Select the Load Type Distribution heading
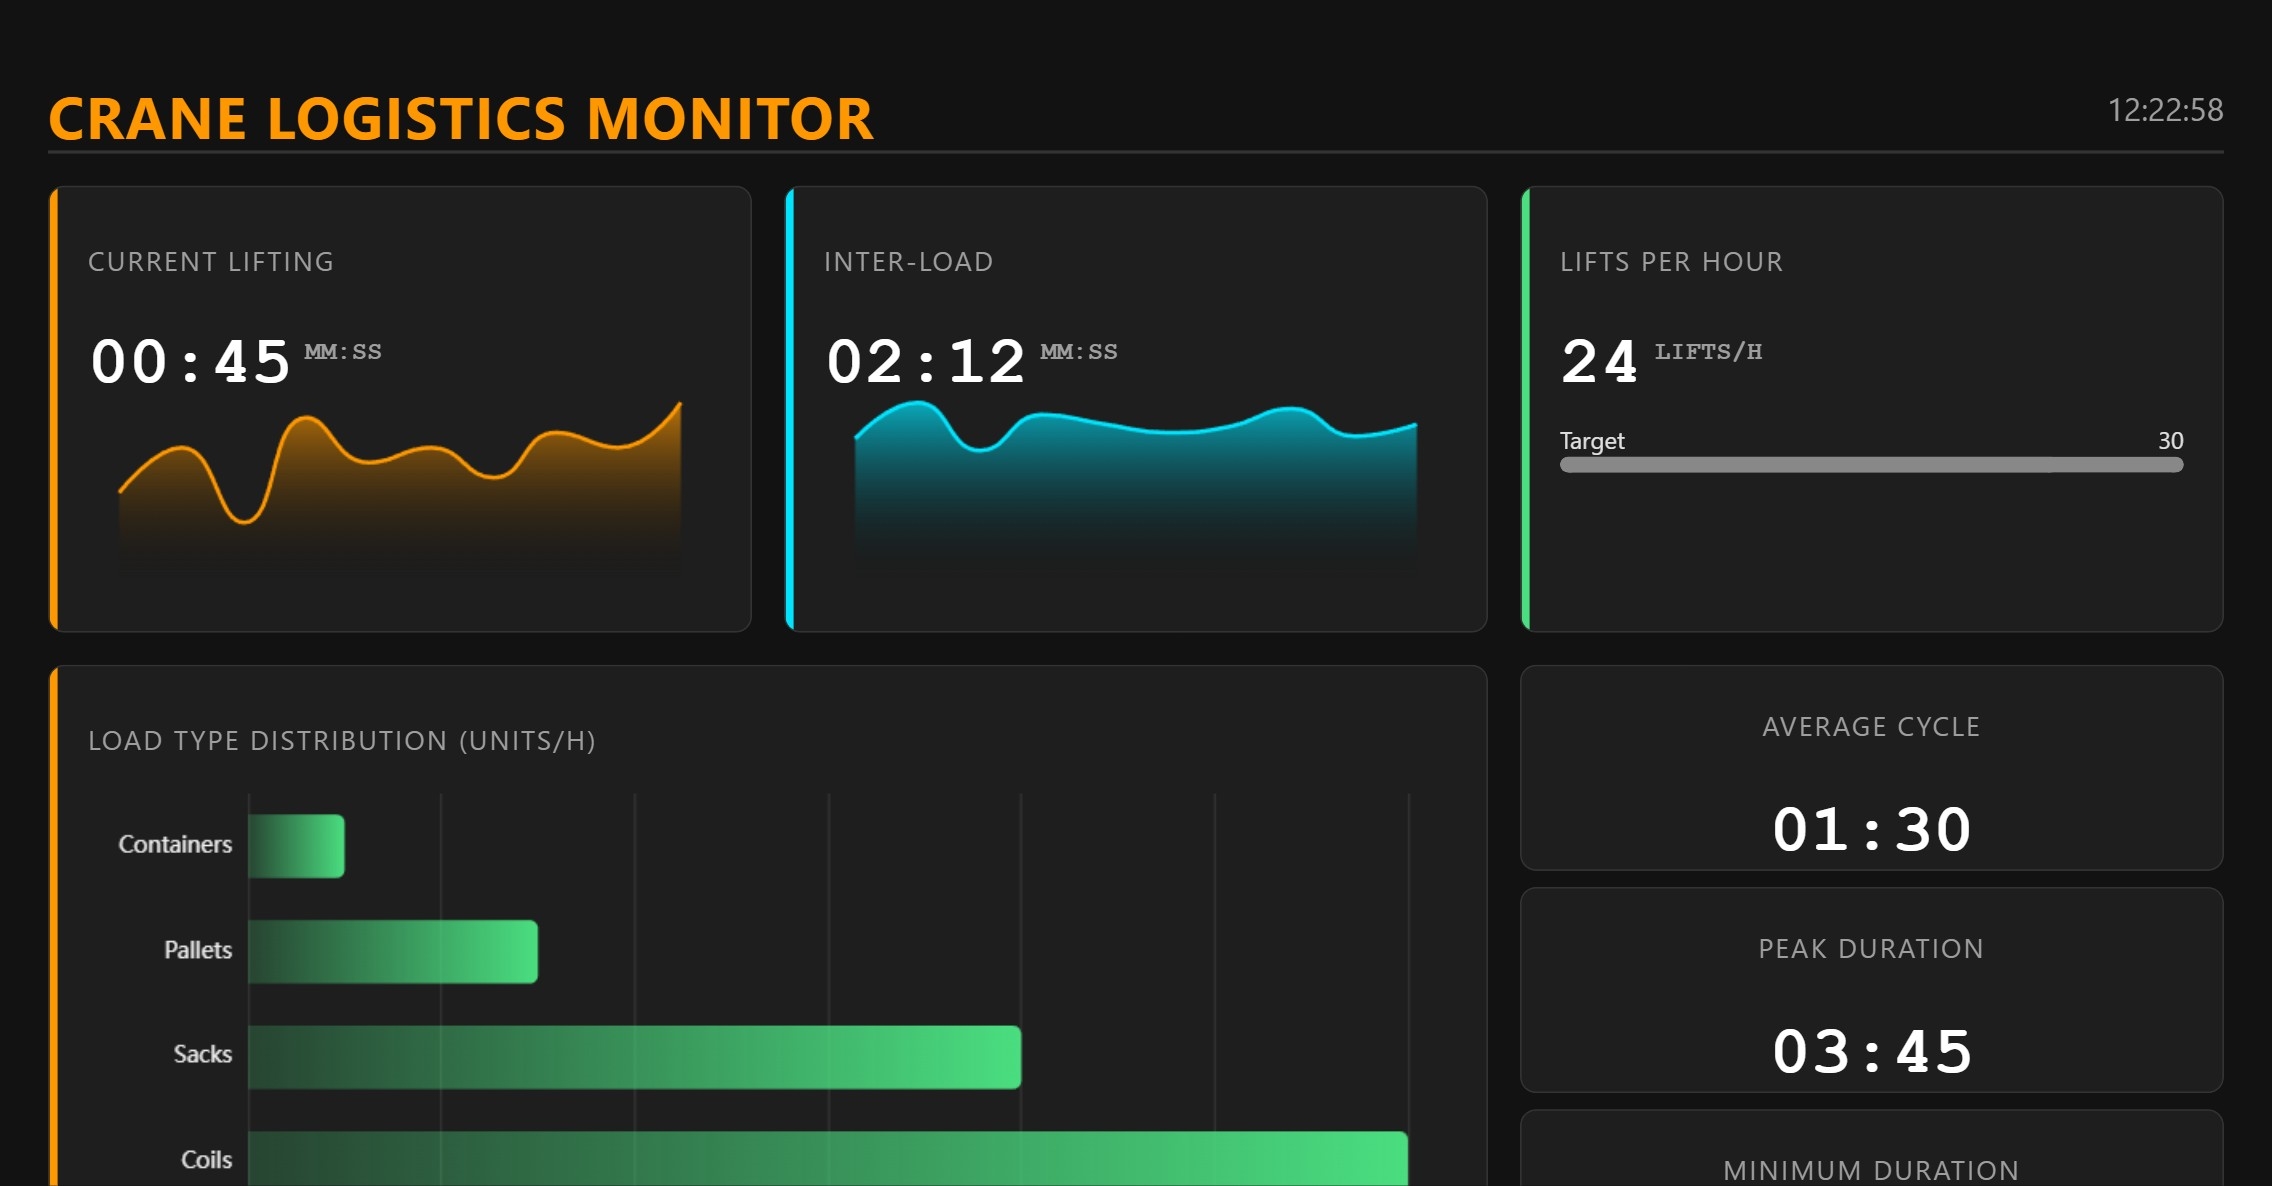Image resolution: width=2272 pixels, height=1186 pixels. point(342,741)
